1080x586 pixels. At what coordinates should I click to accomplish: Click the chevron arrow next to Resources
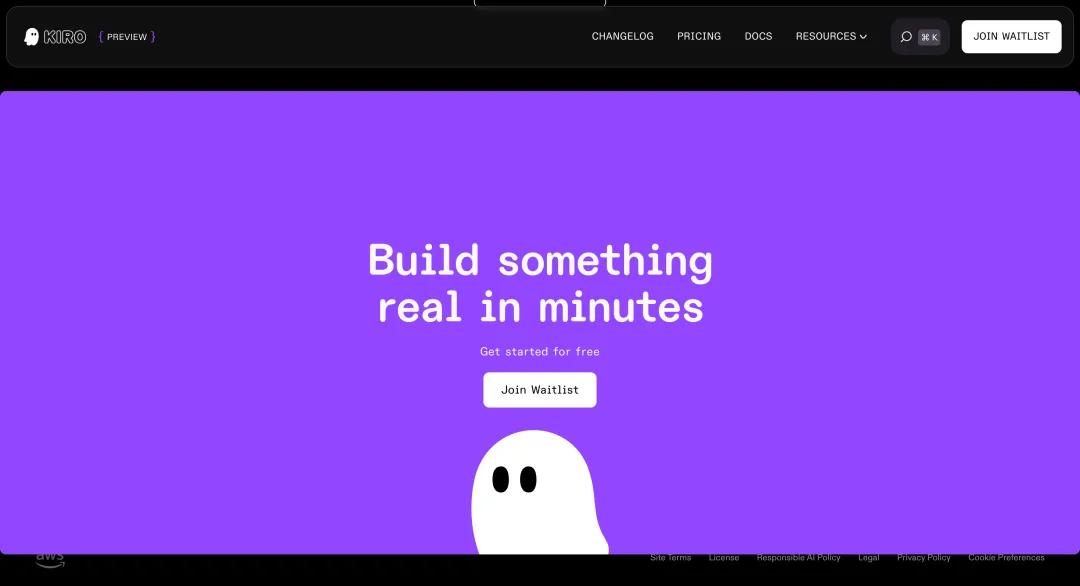[x=863, y=37]
